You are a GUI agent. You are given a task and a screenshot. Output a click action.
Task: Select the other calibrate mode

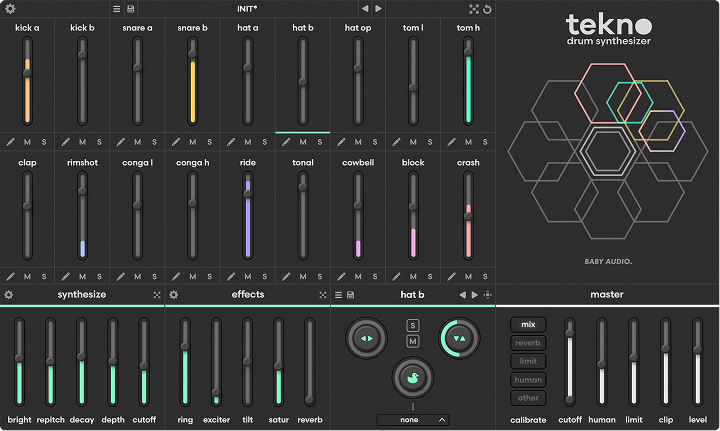tap(528, 398)
